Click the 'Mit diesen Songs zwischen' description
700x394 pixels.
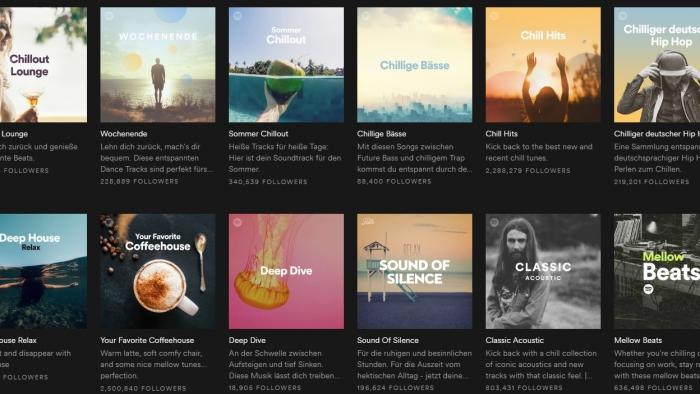(x=414, y=158)
